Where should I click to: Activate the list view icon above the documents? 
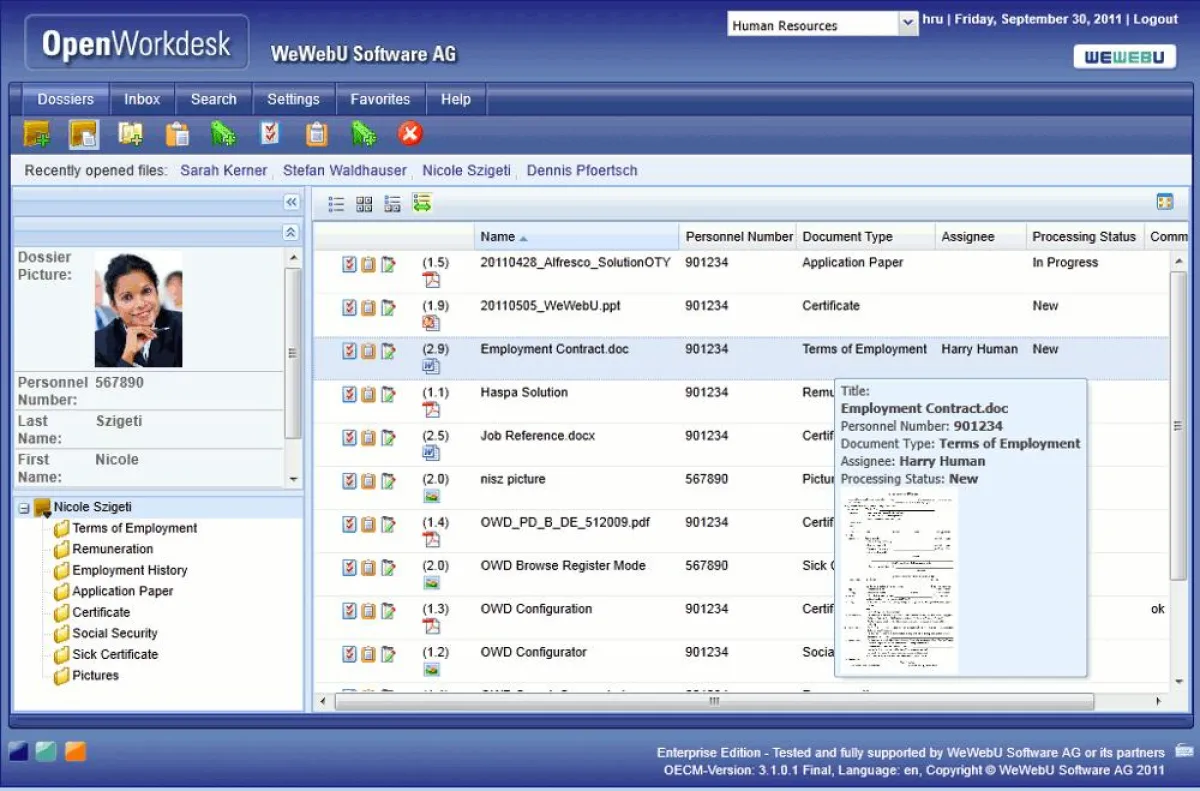(x=336, y=203)
